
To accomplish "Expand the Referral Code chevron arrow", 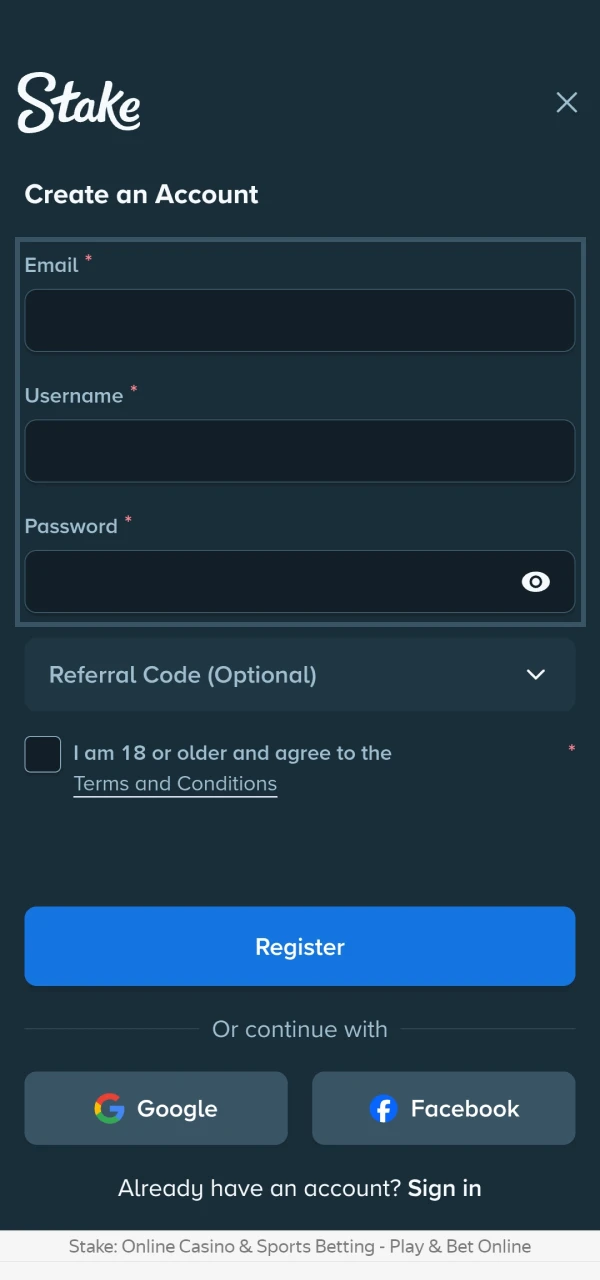I will click(536, 675).
